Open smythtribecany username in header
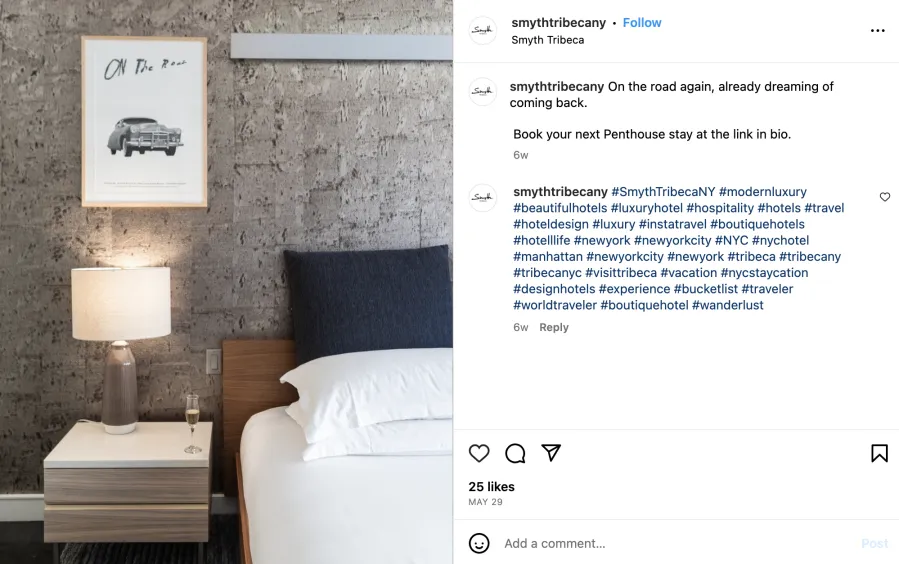Screen dimensions: 899x564 (558, 23)
